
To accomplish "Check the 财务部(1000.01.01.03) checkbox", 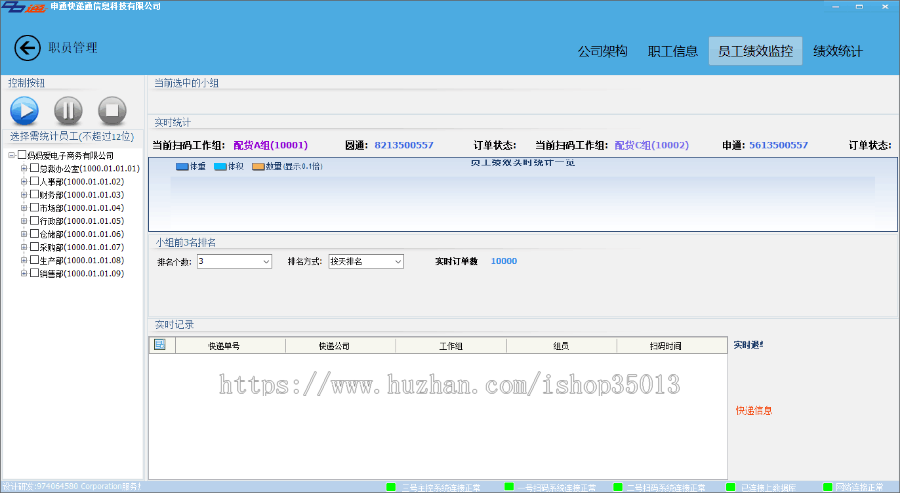I will click(34, 195).
